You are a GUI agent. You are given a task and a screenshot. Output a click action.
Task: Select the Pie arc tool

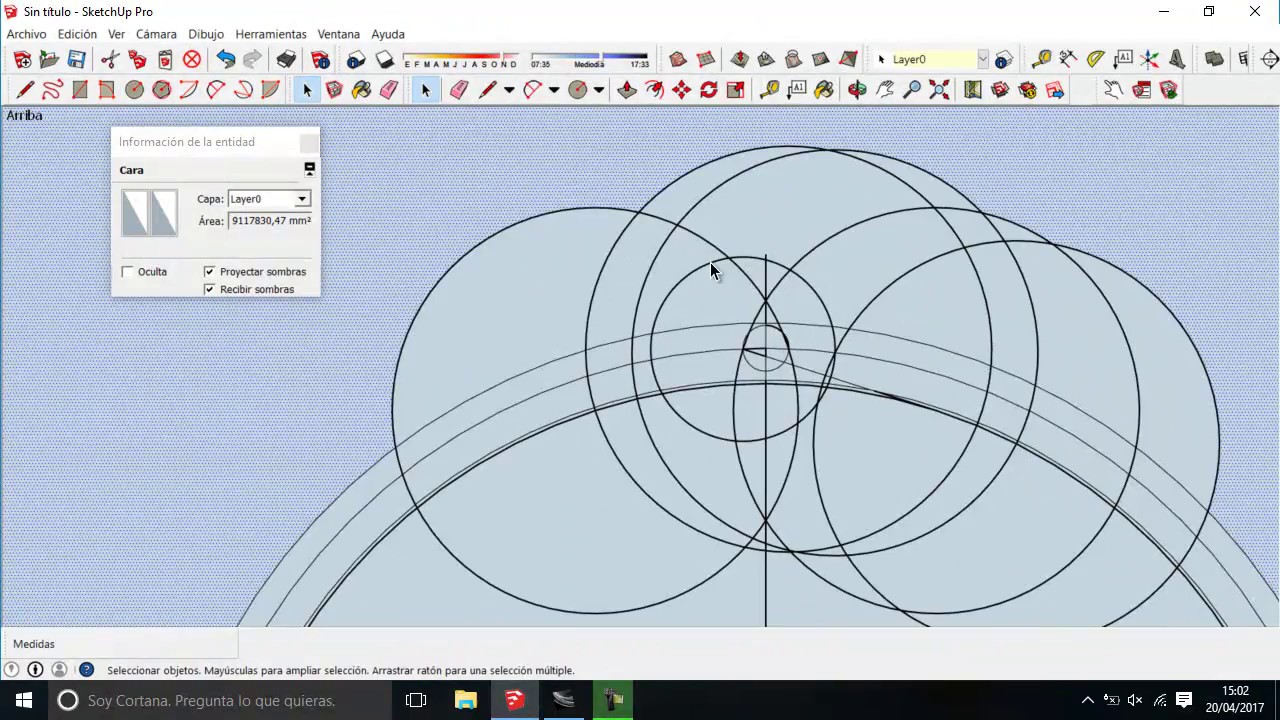[x=270, y=90]
